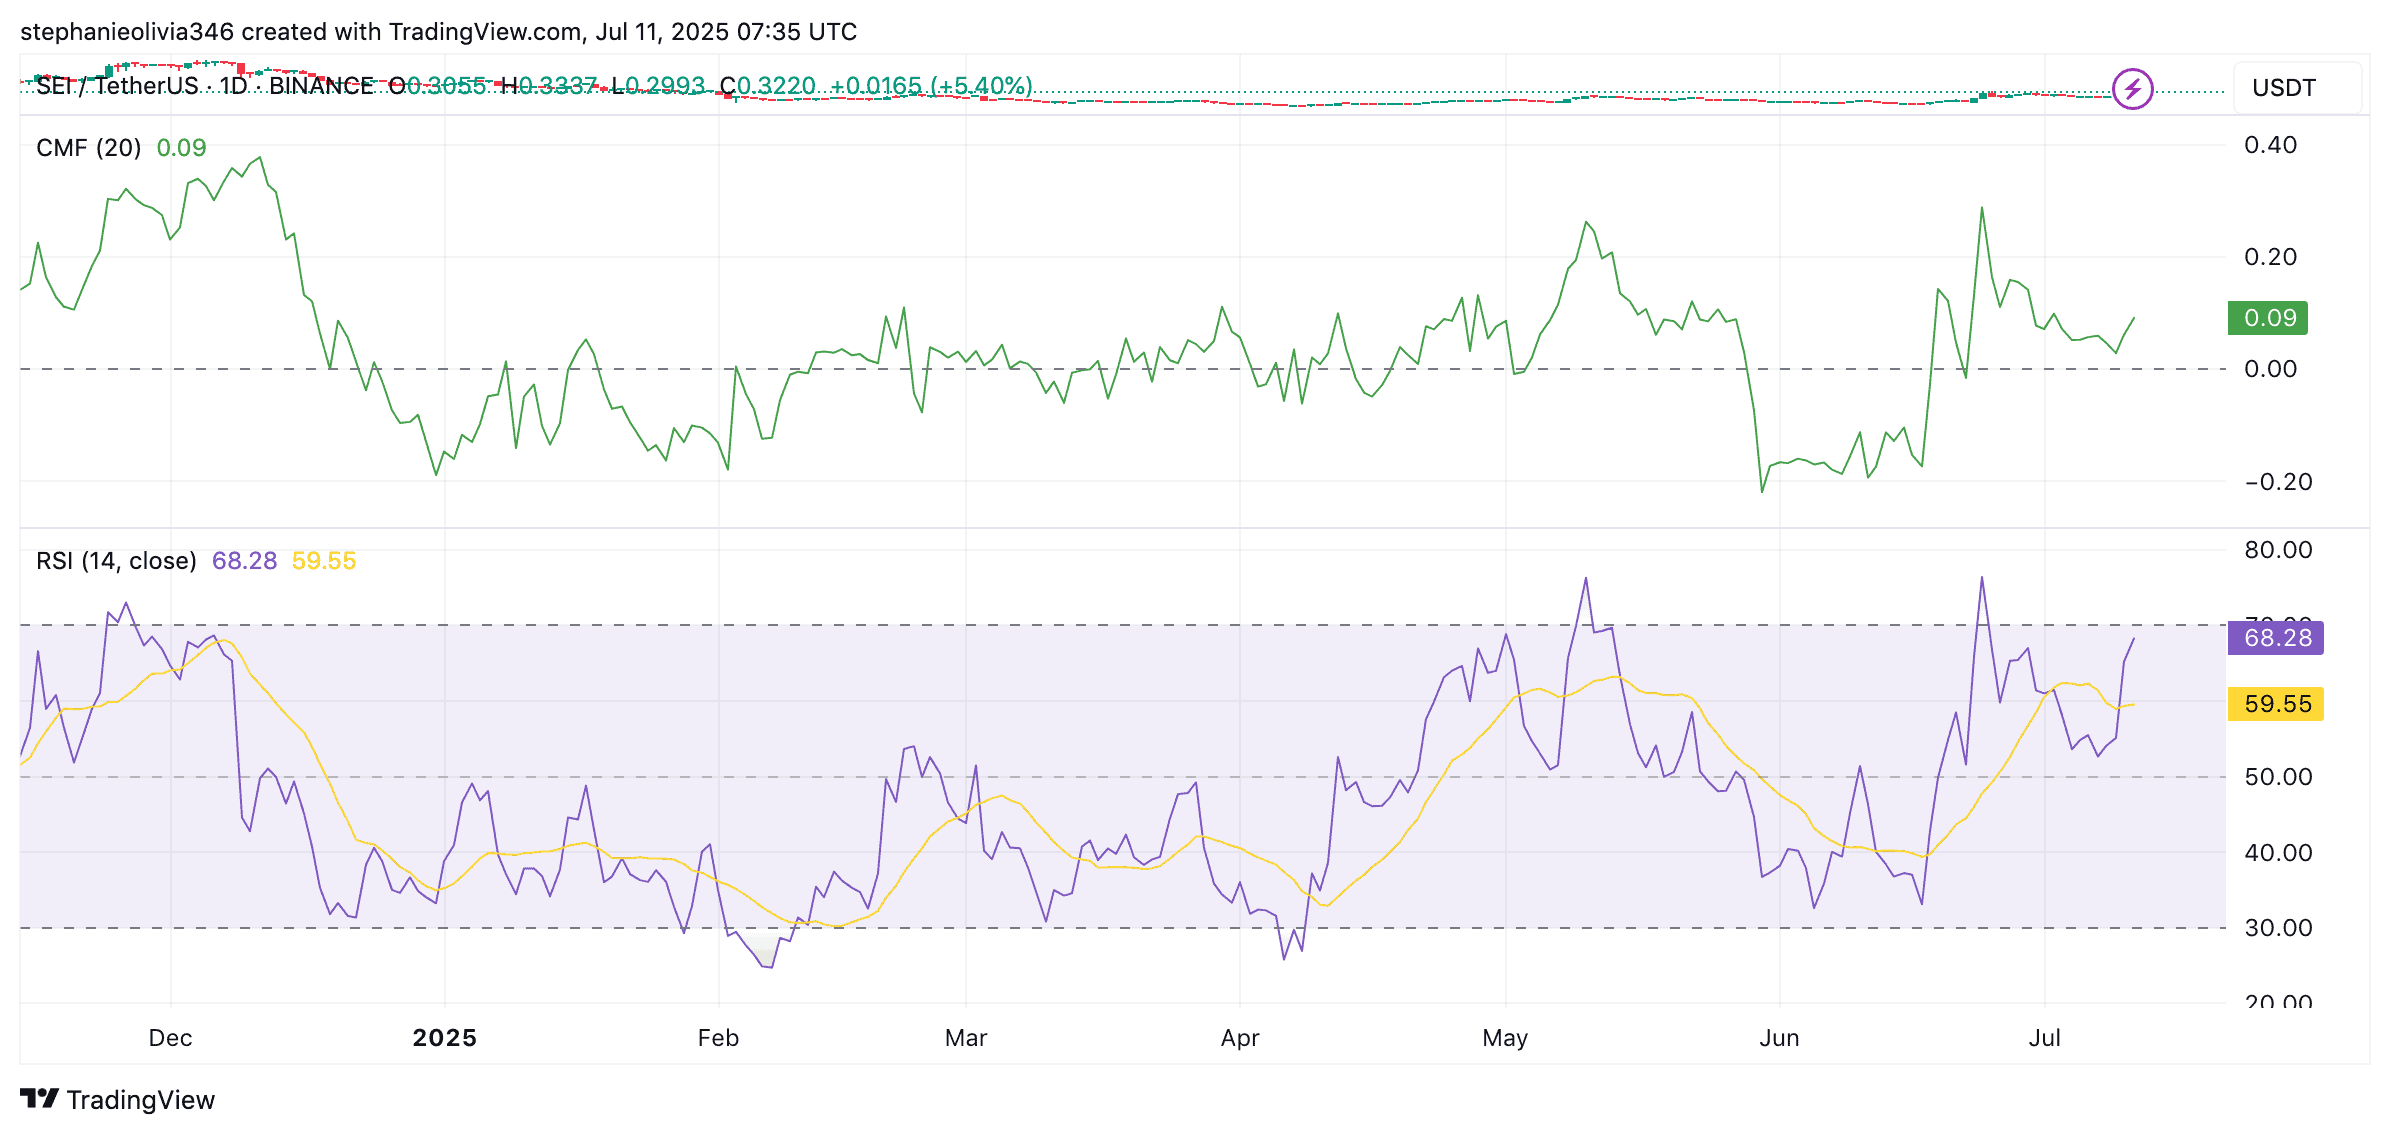The width and height of the screenshot is (2390, 1134).
Task: Open RSI (14, close) indicator settings
Action: click(115, 561)
